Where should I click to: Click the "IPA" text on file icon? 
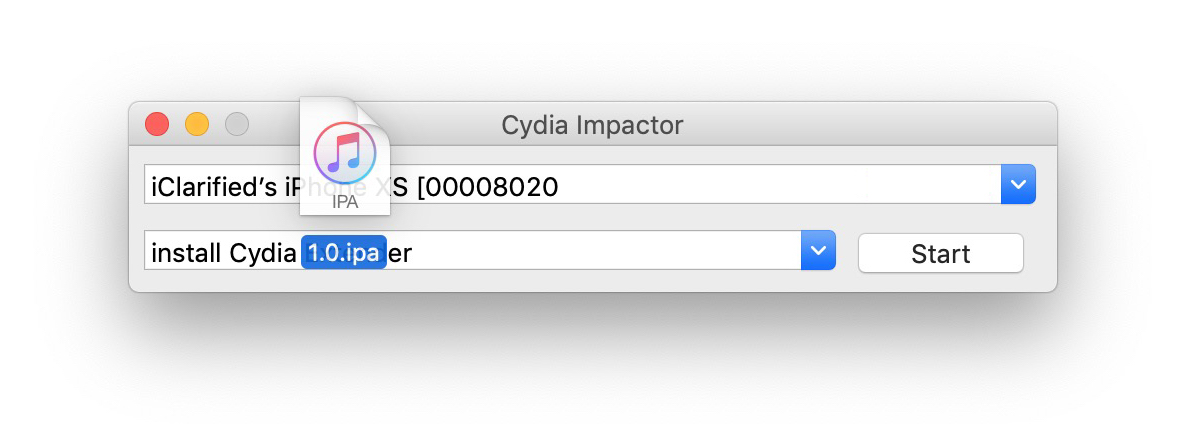coord(344,200)
